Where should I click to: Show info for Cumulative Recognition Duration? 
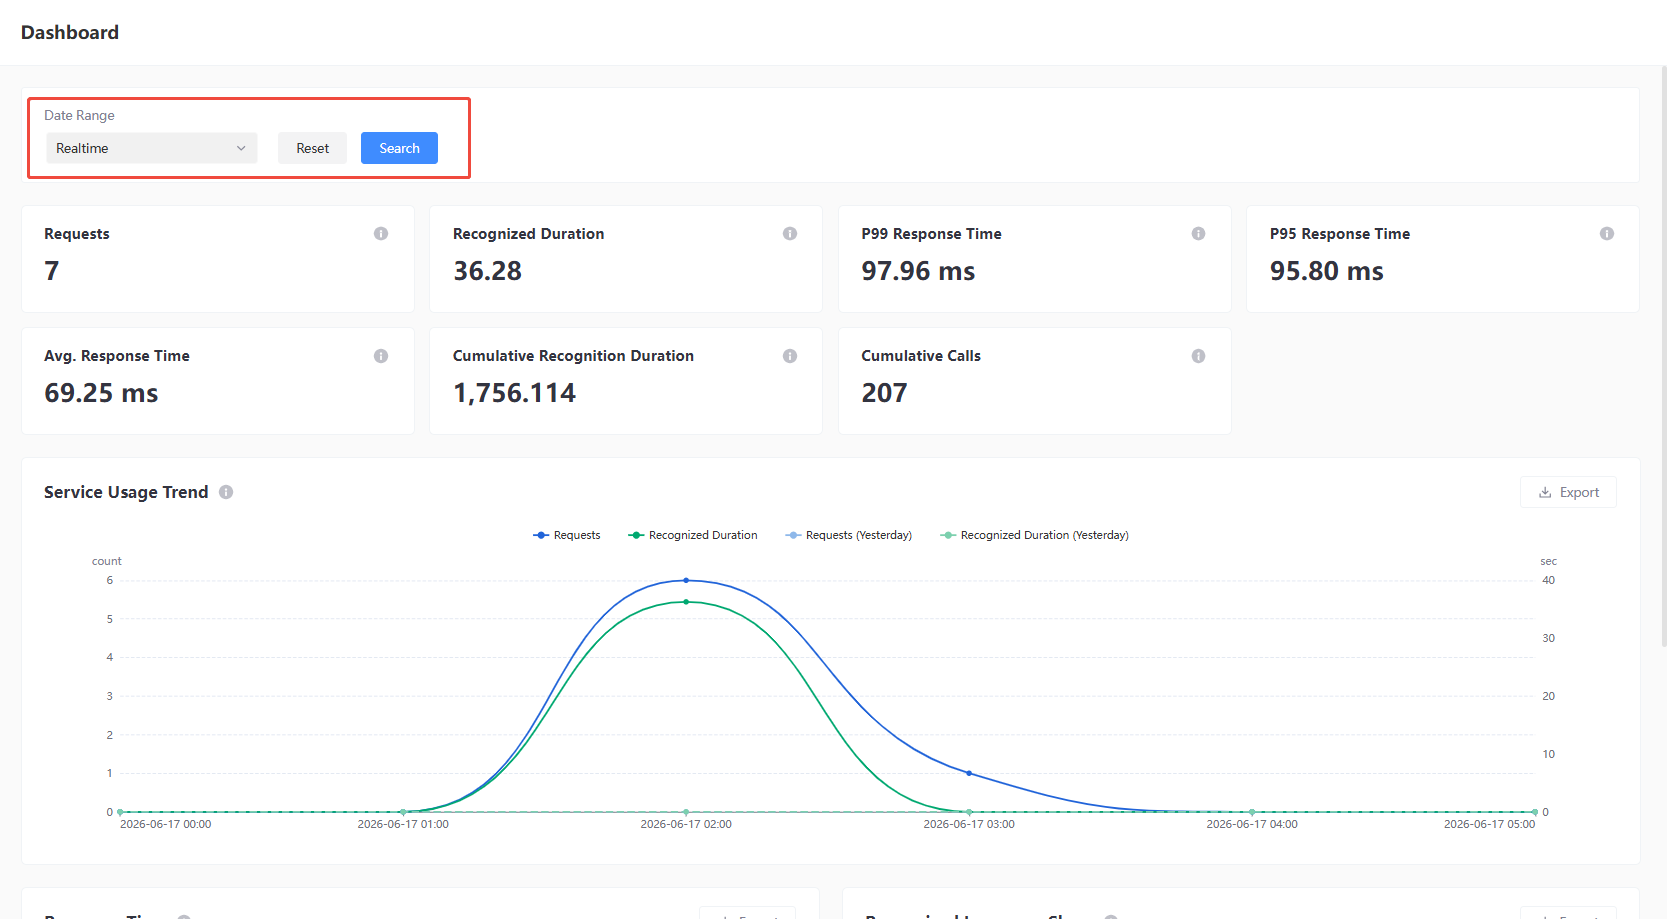pos(790,356)
